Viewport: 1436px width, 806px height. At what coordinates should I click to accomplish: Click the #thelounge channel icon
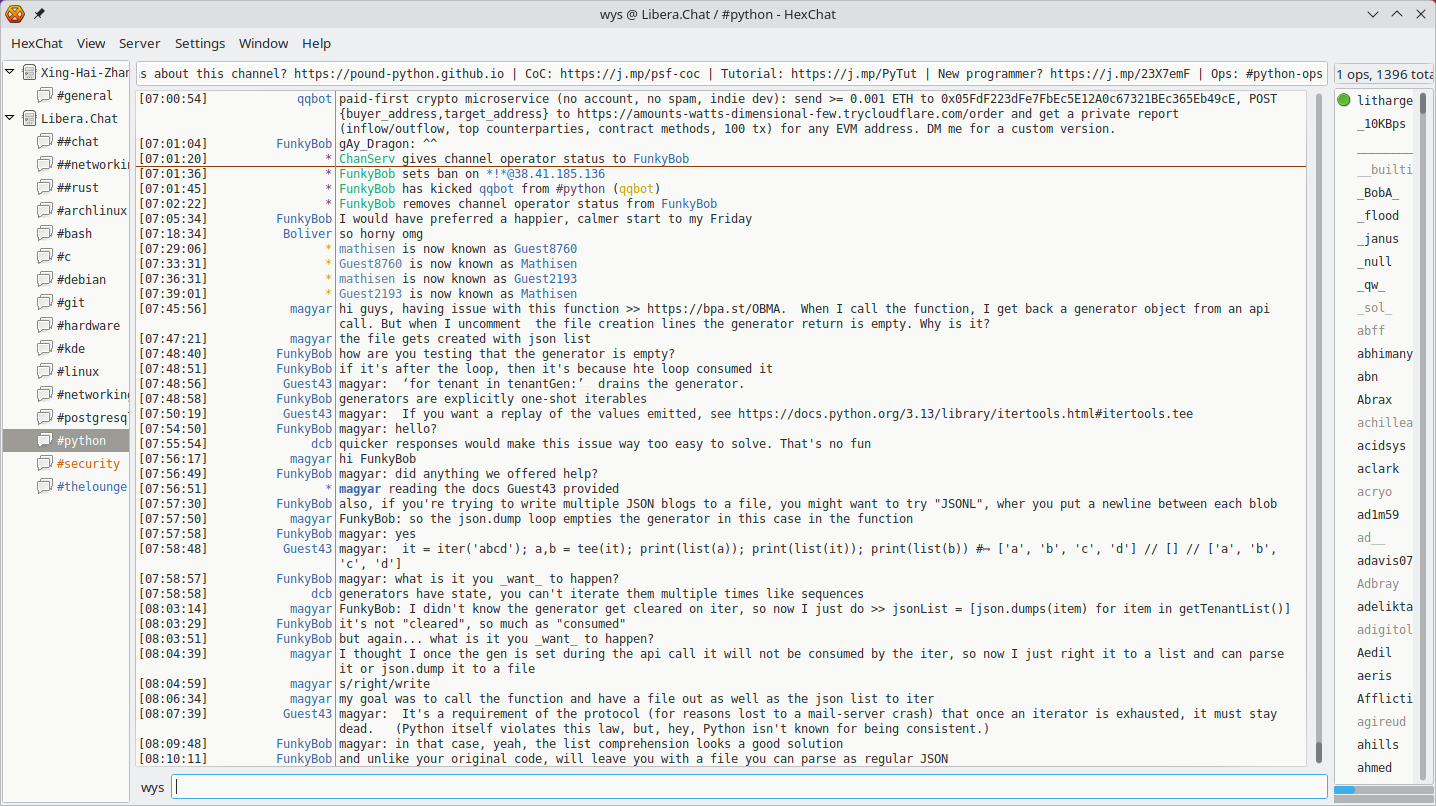pyautogui.click(x=45, y=486)
